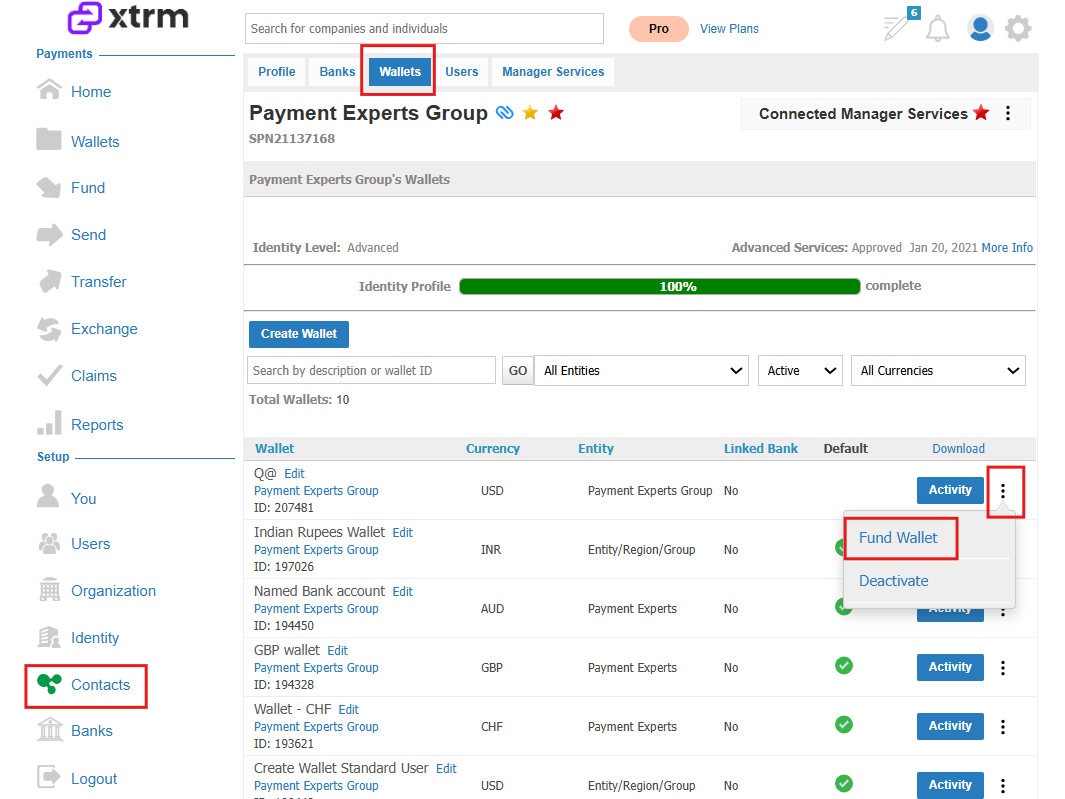This screenshot has height=799, width=1065.
Task: Sort by the Wallet column header
Action: pos(274,448)
